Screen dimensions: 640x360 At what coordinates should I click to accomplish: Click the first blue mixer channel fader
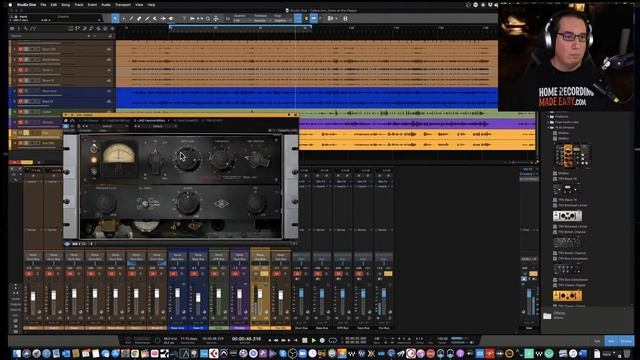(178, 293)
